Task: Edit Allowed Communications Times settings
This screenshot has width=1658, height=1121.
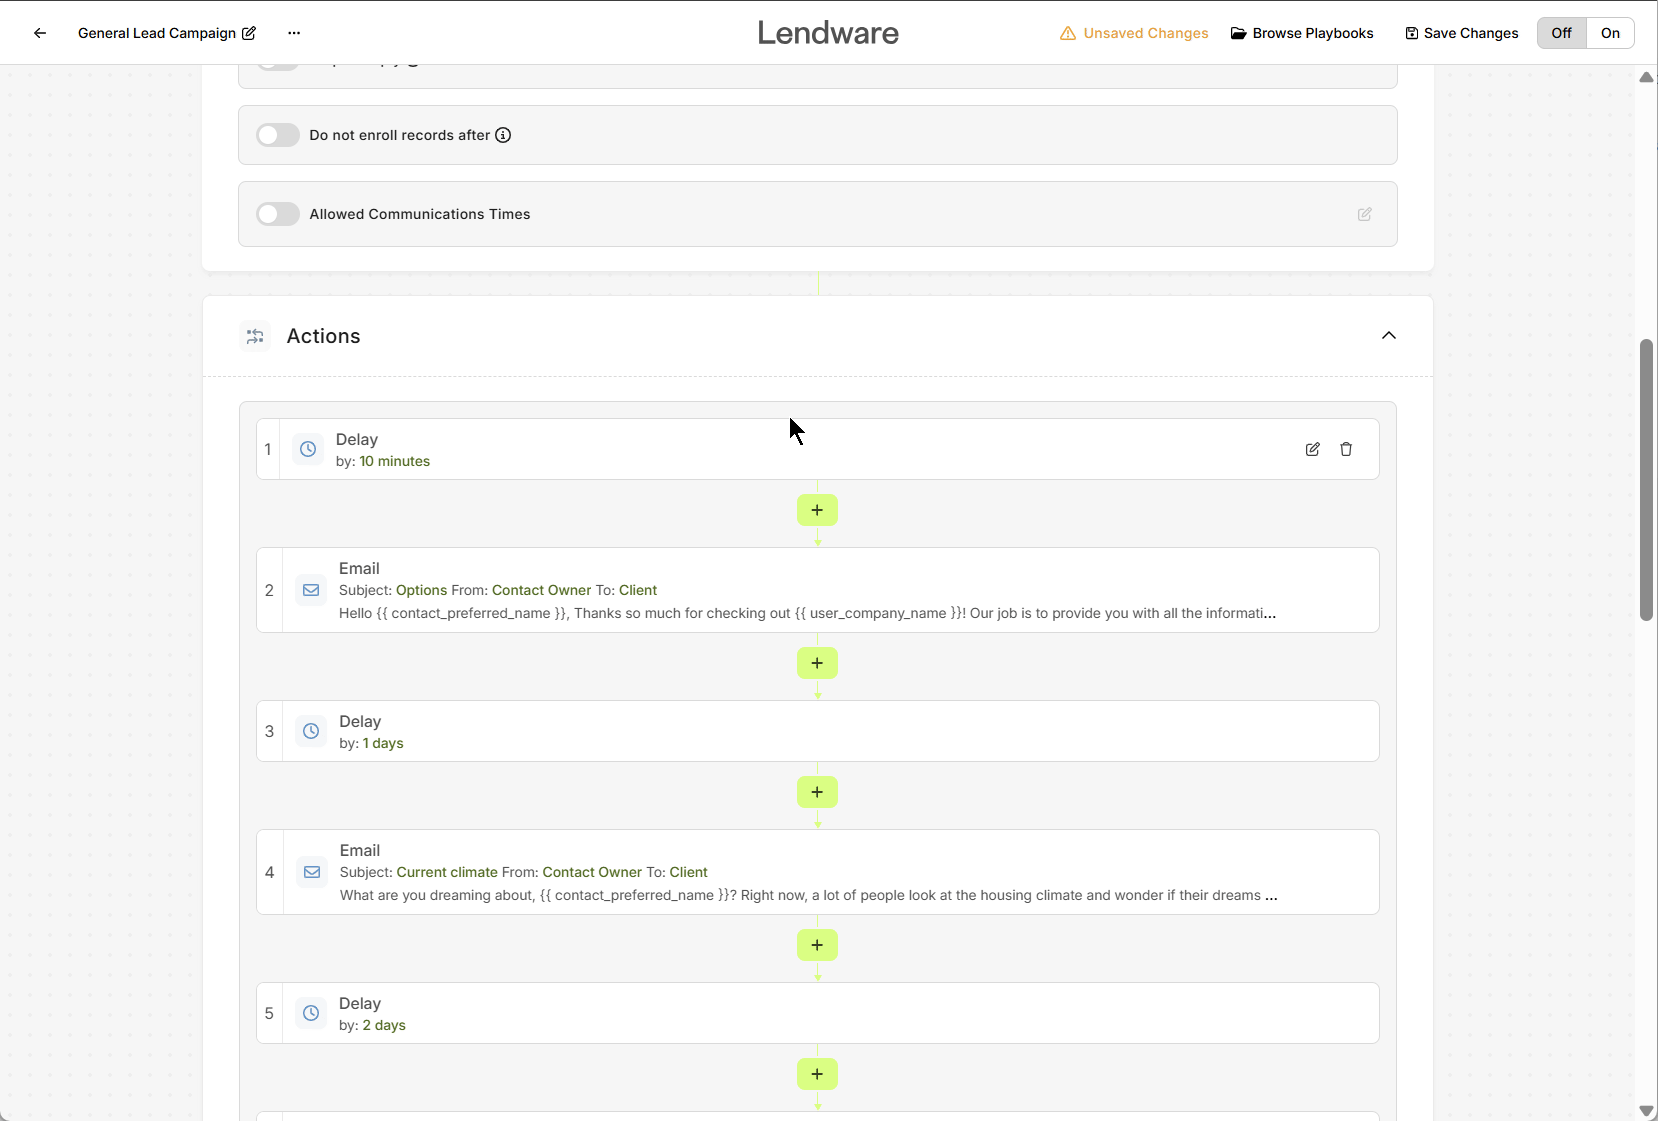Action: tap(1364, 214)
